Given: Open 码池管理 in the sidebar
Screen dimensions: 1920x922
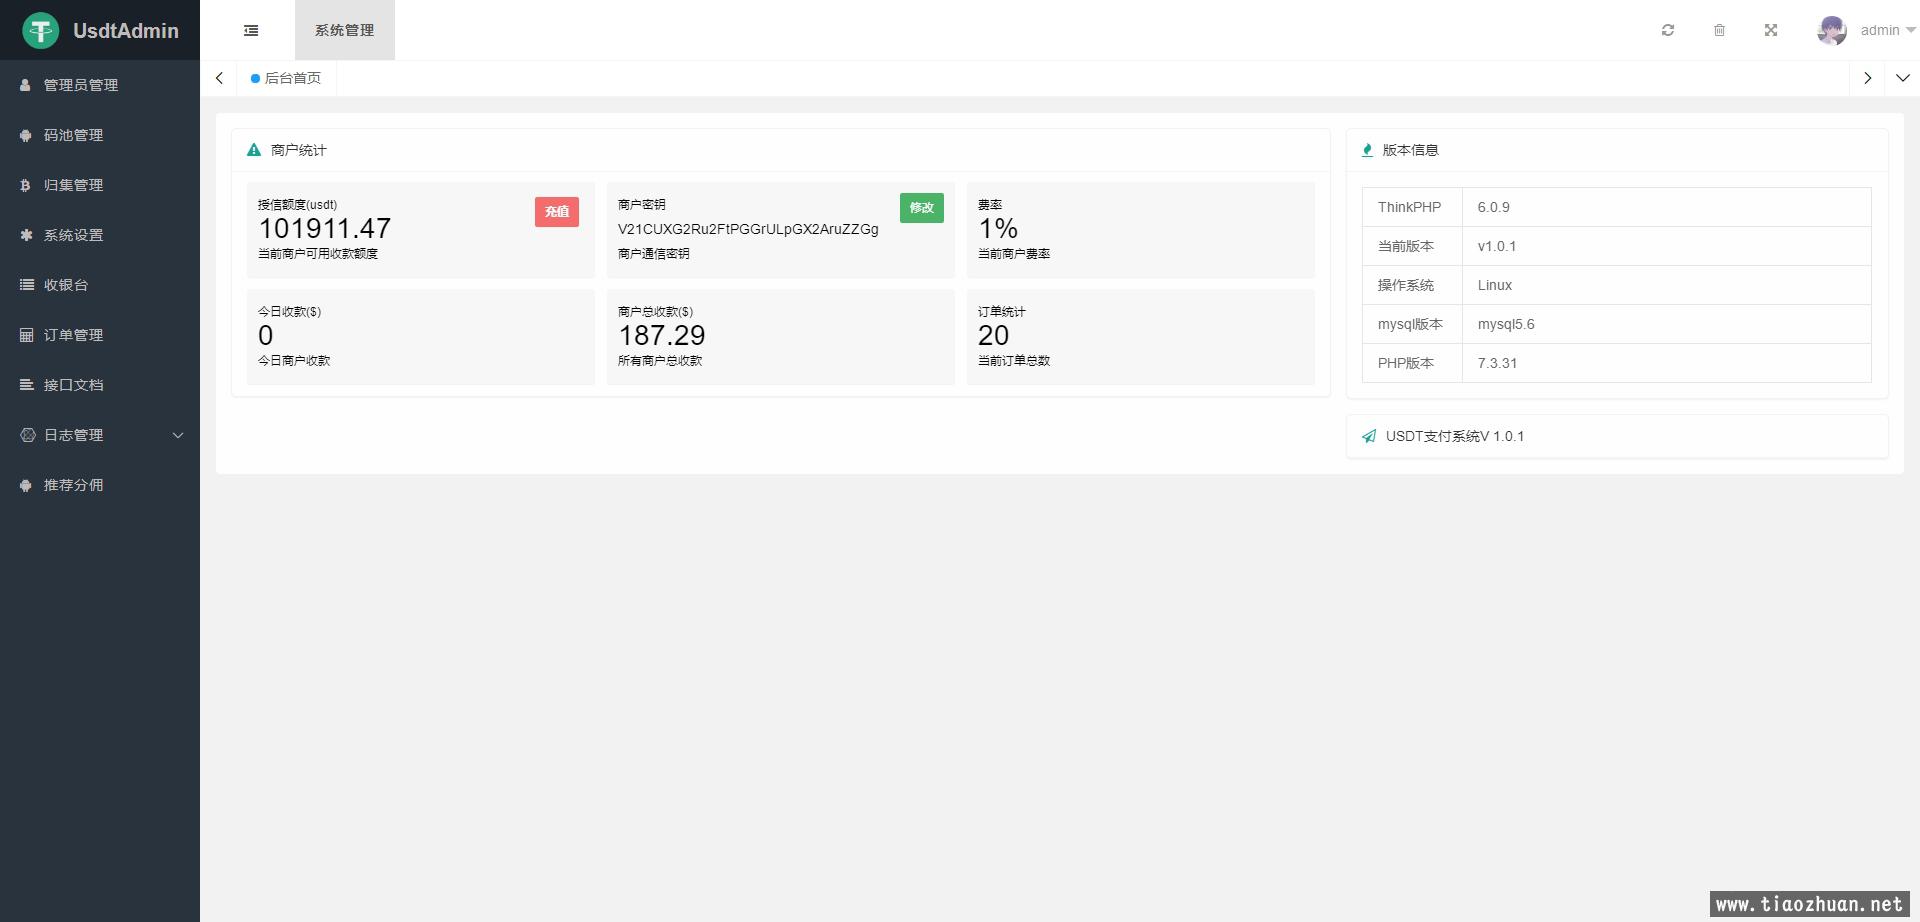Looking at the screenshot, I should click(x=73, y=135).
